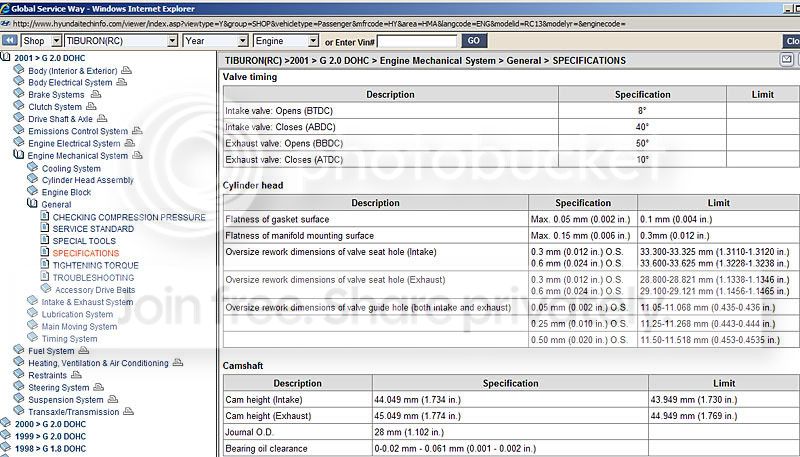This screenshot has height=457, width=800.
Task: Click print icon next to Engine Mechanical System
Action: pos(139,155)
